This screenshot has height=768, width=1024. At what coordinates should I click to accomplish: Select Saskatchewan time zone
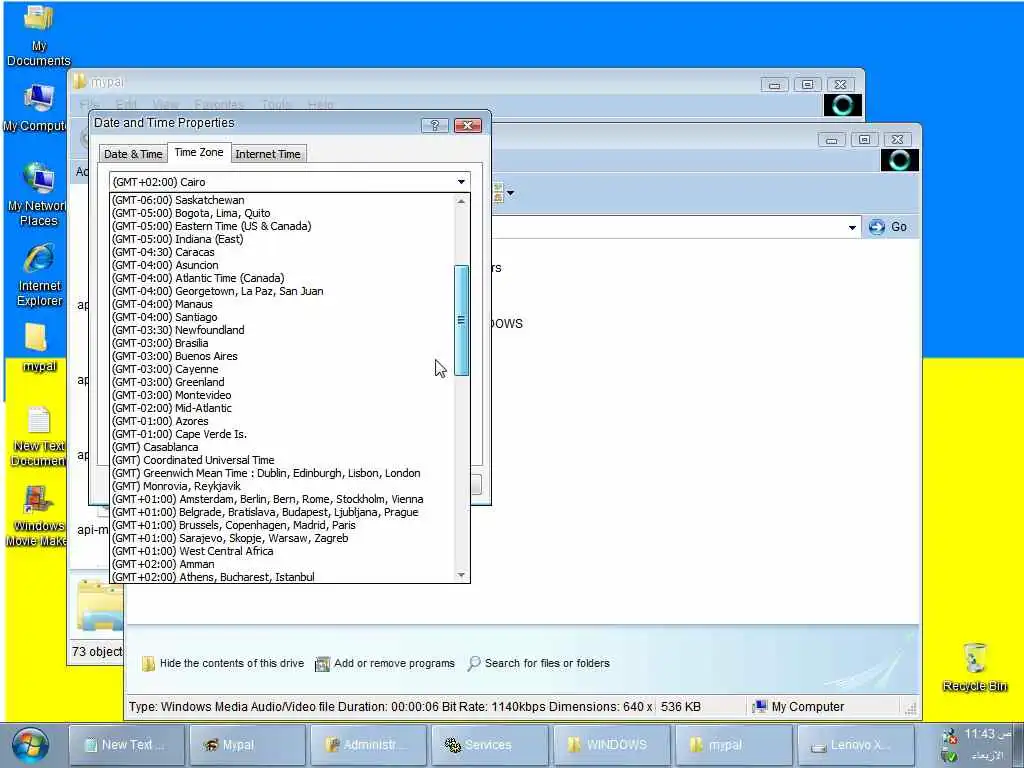click(x=282, y=200)
